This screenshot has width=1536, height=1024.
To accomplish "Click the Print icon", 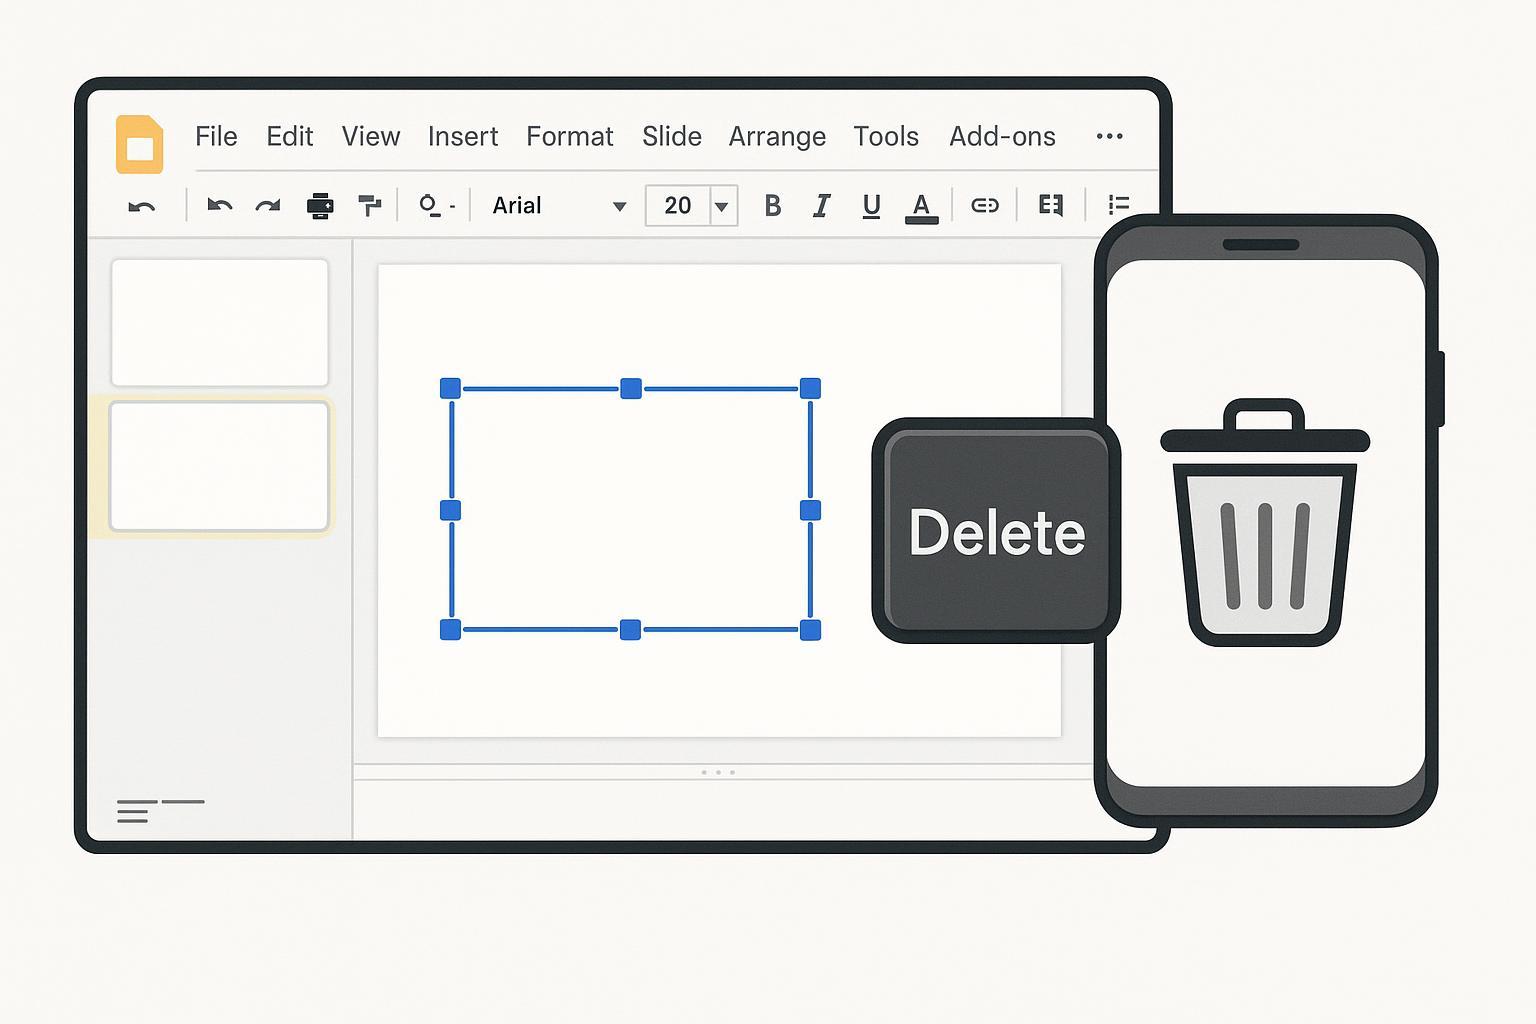I will click(320, 206).
